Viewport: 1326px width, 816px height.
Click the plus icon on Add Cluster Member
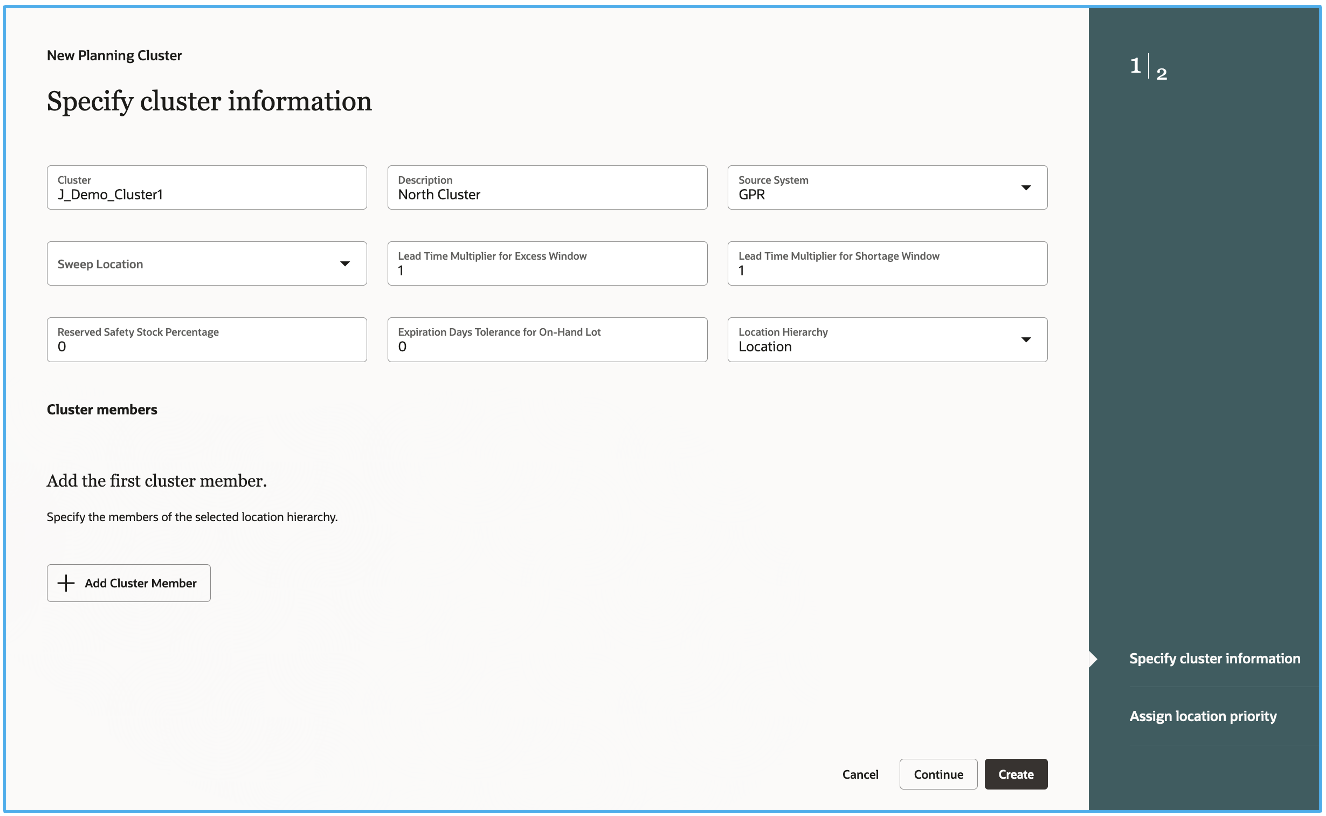point(66,582)
